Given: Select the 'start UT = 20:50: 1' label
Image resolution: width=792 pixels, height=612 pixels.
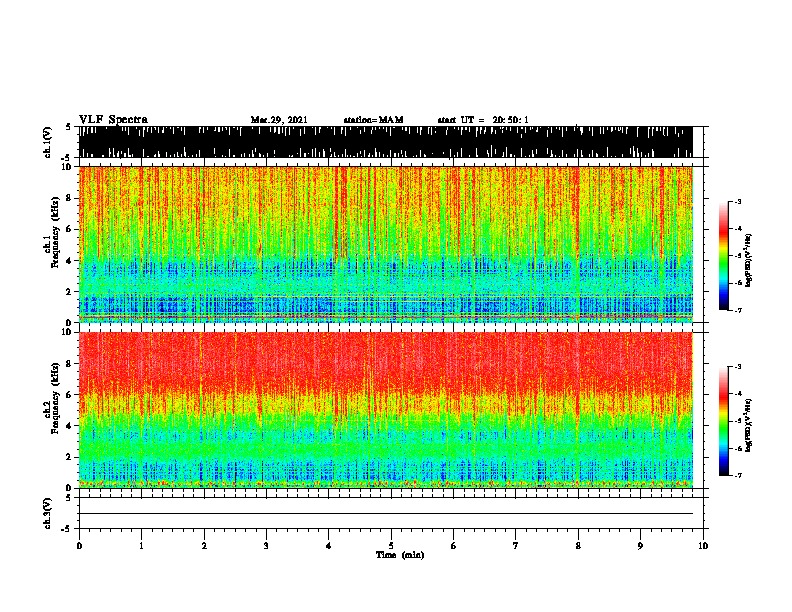Looking at the screenshot, I should 483,120.
